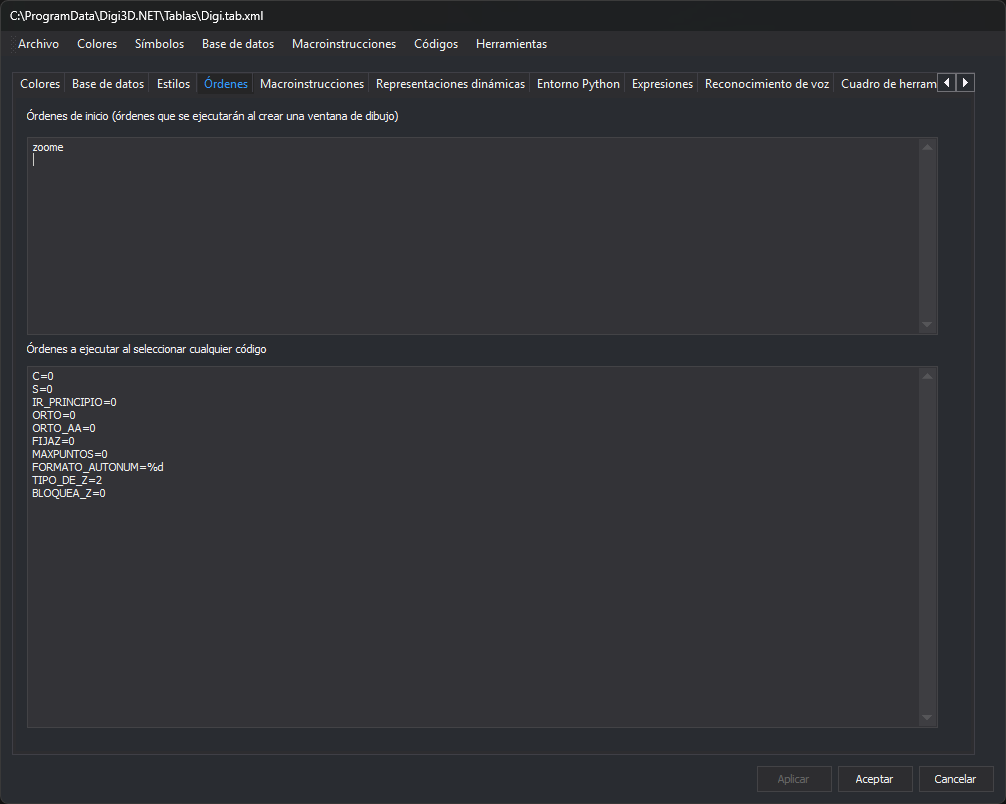Click the Cancelar button

[955, 779]
